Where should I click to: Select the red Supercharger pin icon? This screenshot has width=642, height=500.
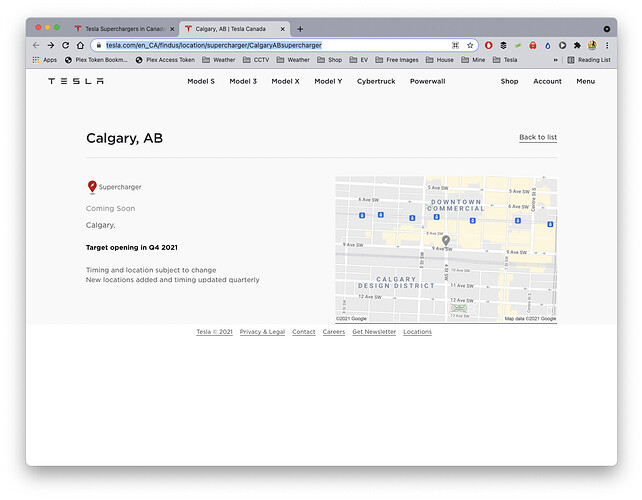(92, 187)
